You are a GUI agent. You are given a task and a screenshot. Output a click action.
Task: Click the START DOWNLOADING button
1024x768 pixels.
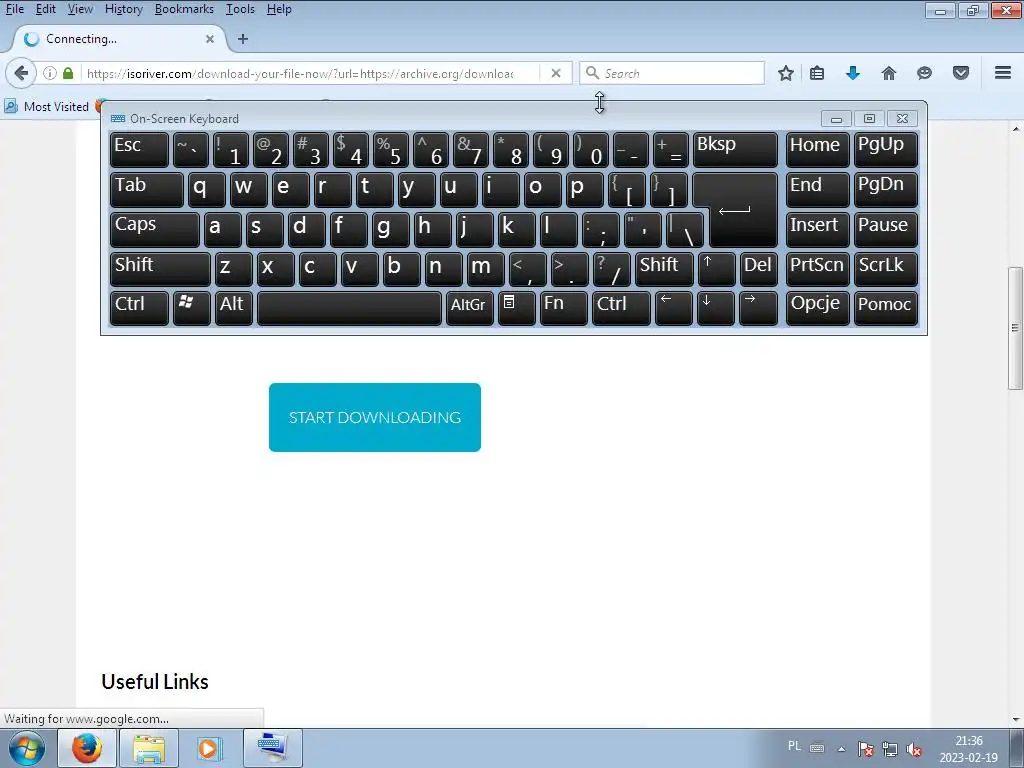(x=375, y=417)
